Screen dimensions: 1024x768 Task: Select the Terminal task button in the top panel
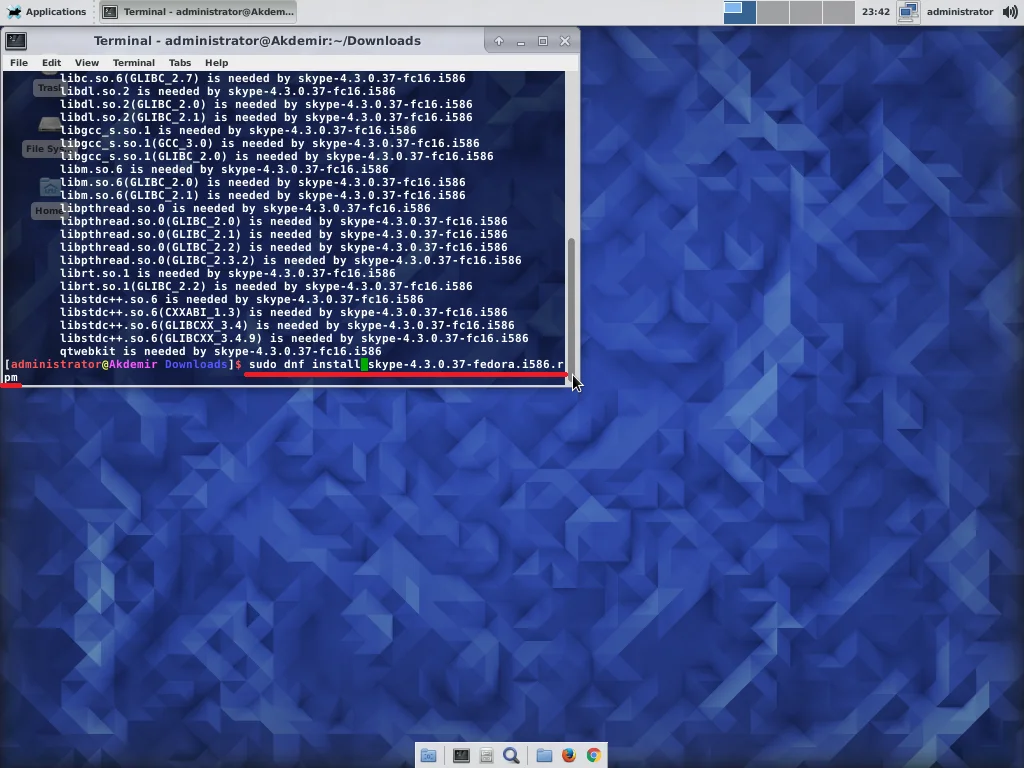click(x=200, y=12)
